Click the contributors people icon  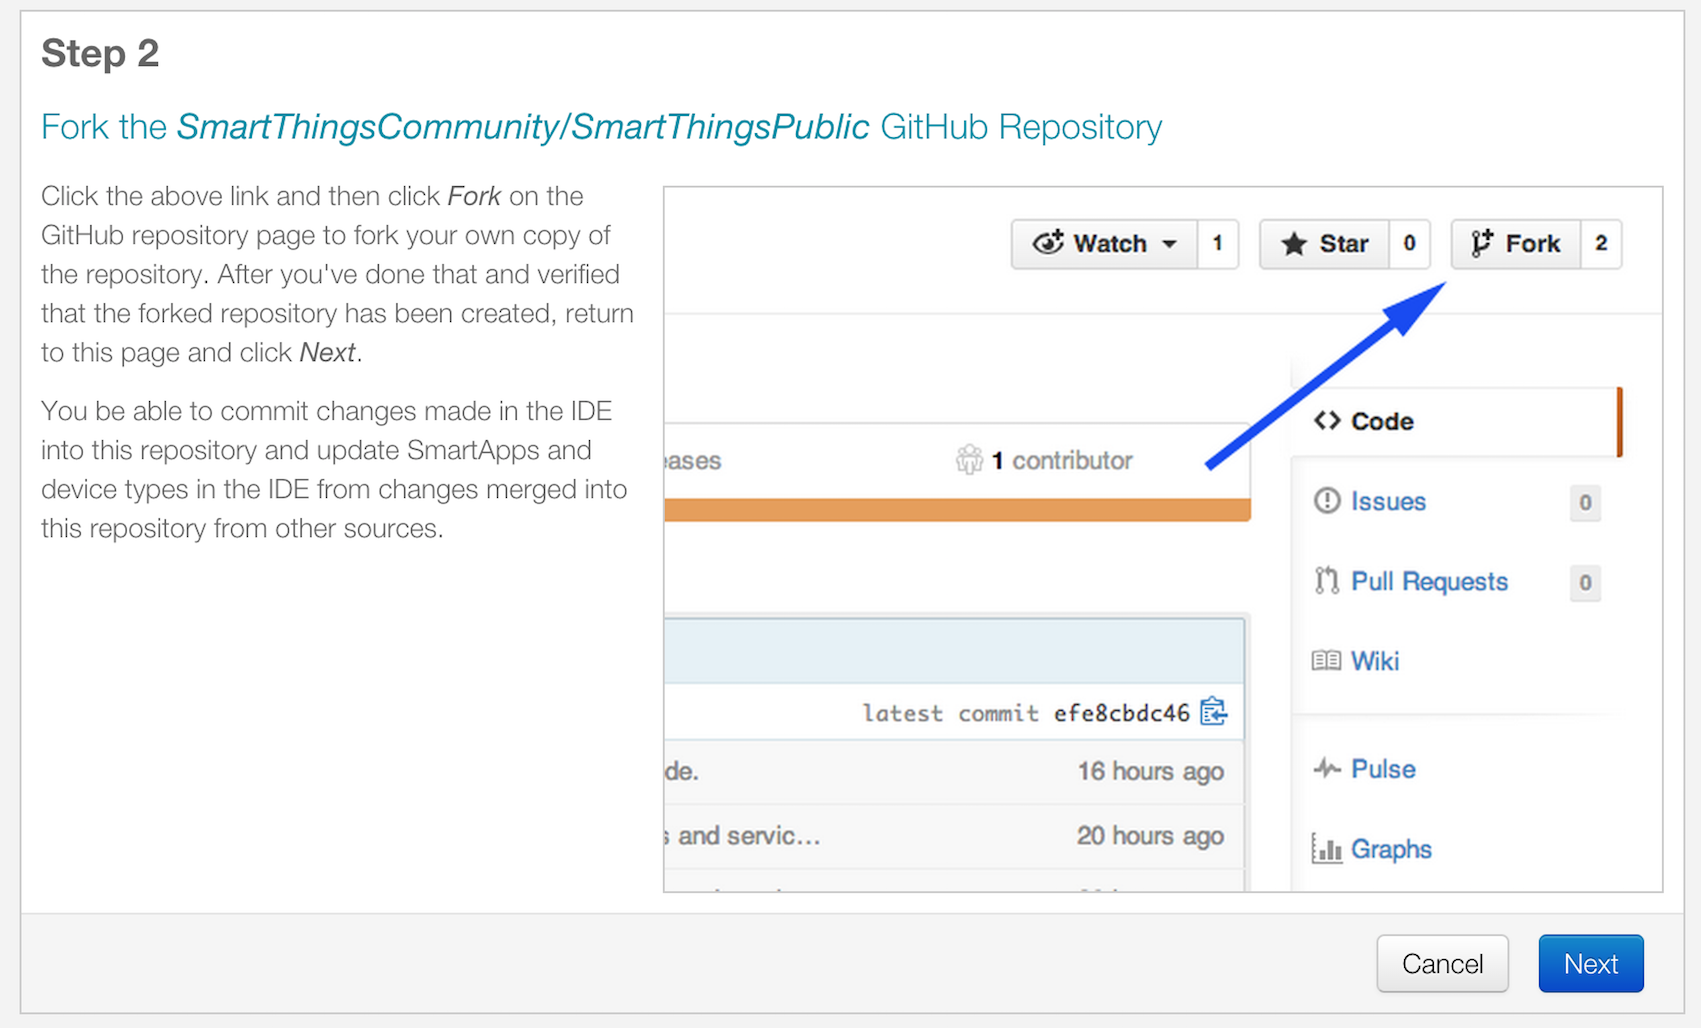969,460
